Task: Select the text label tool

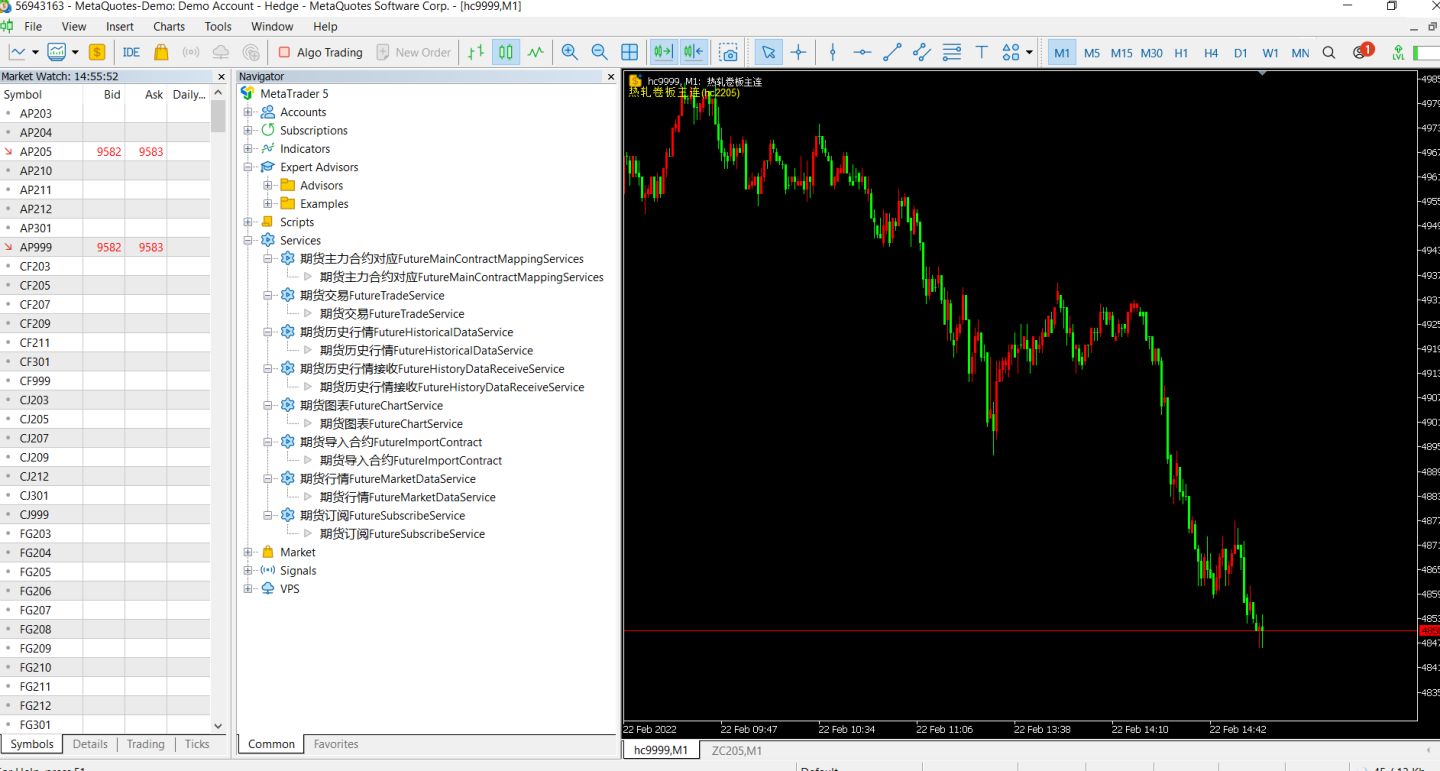Action: (x=982, y=52)
